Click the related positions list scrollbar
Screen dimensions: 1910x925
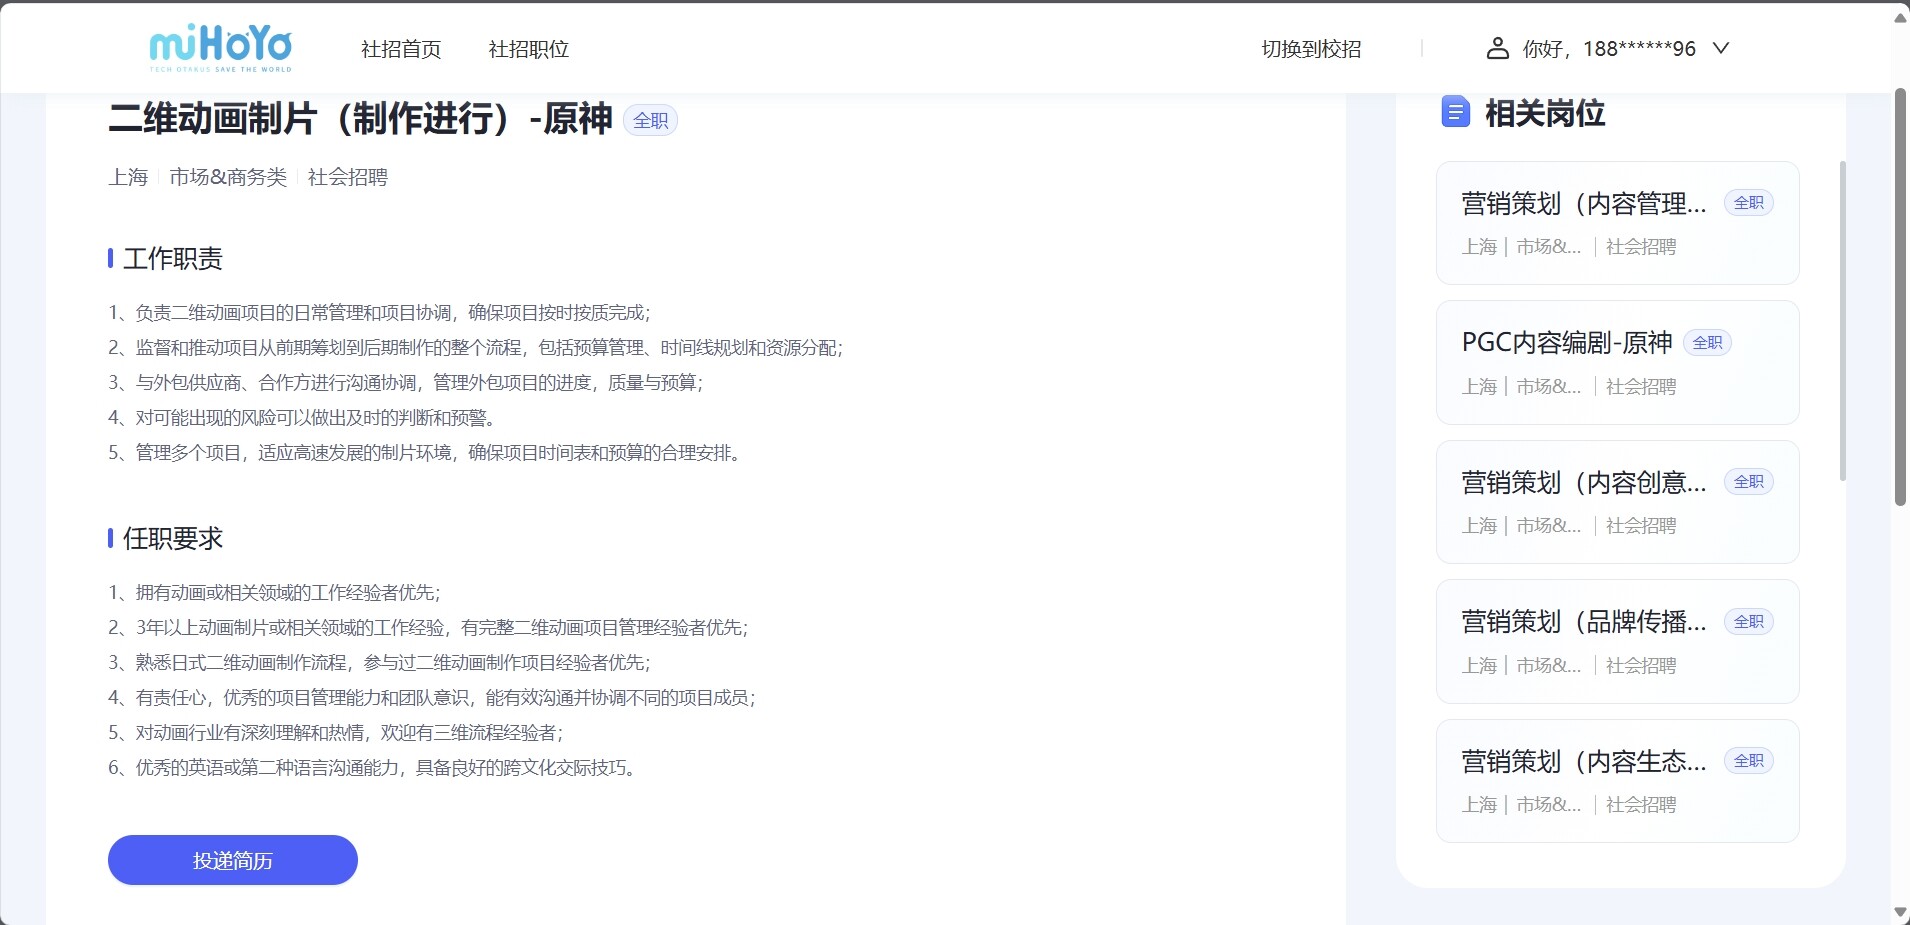pyautogui.click(x=1843, y=320)
